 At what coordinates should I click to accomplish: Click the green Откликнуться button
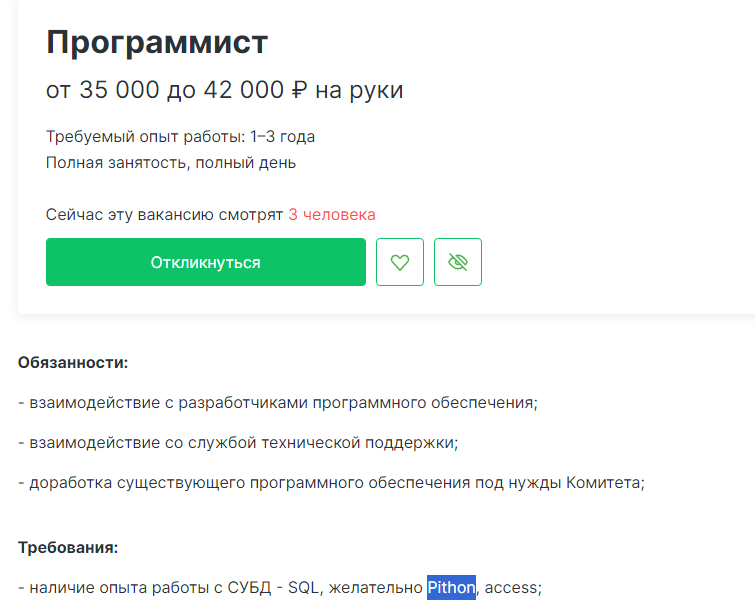[x=205, y=262]
